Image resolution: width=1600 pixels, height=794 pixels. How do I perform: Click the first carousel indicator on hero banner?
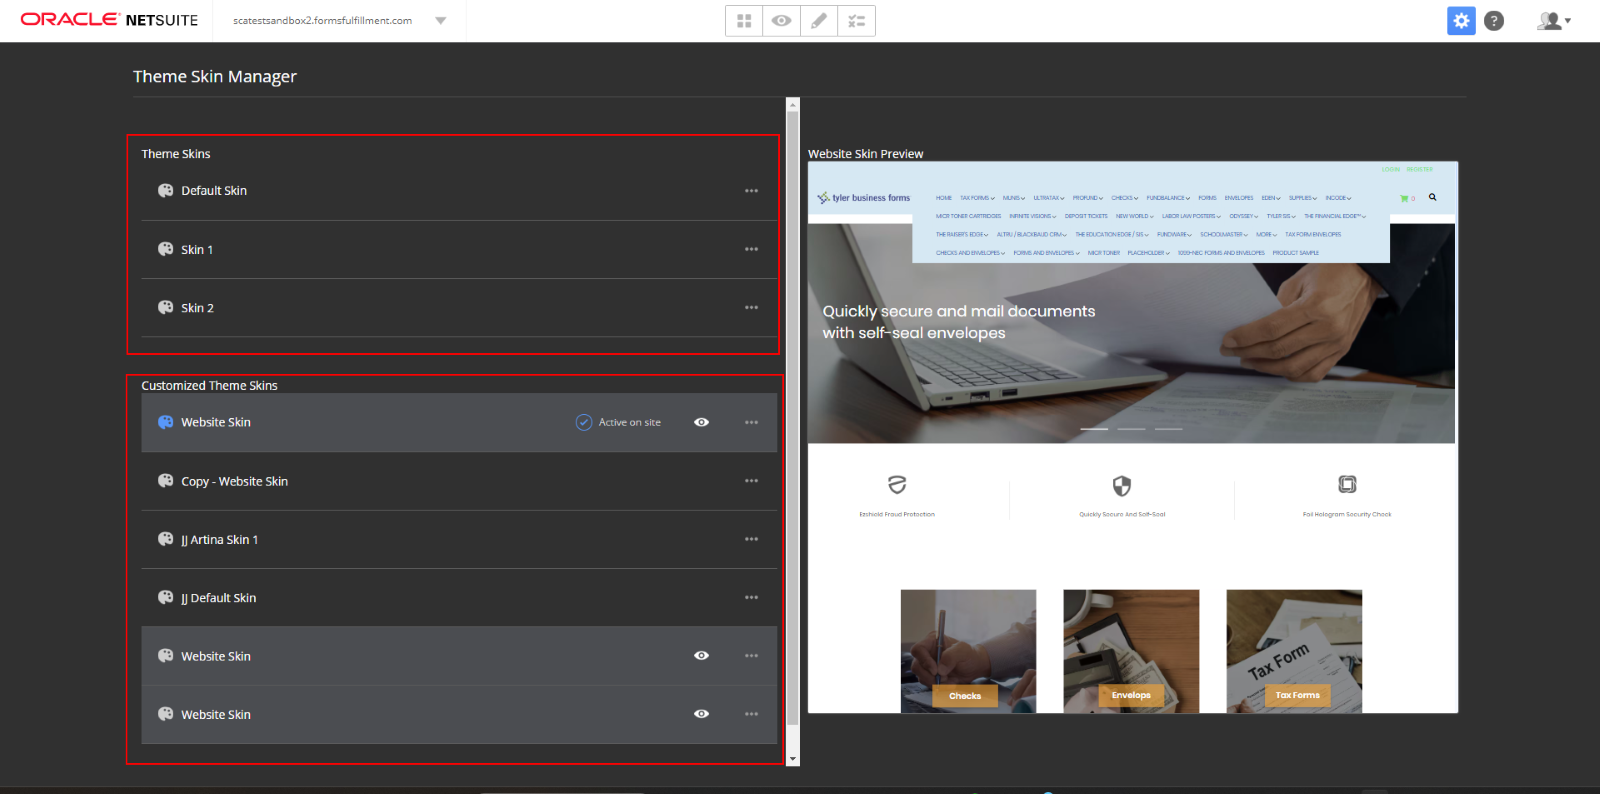point(1094,429)
